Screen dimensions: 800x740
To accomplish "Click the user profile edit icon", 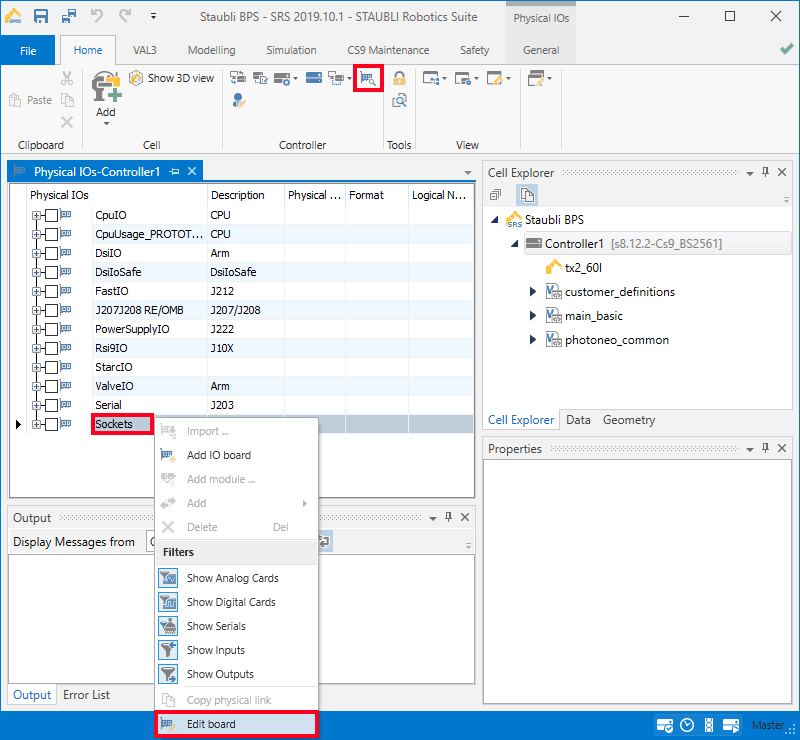I will pyautogui.click(x=238, y=100).
